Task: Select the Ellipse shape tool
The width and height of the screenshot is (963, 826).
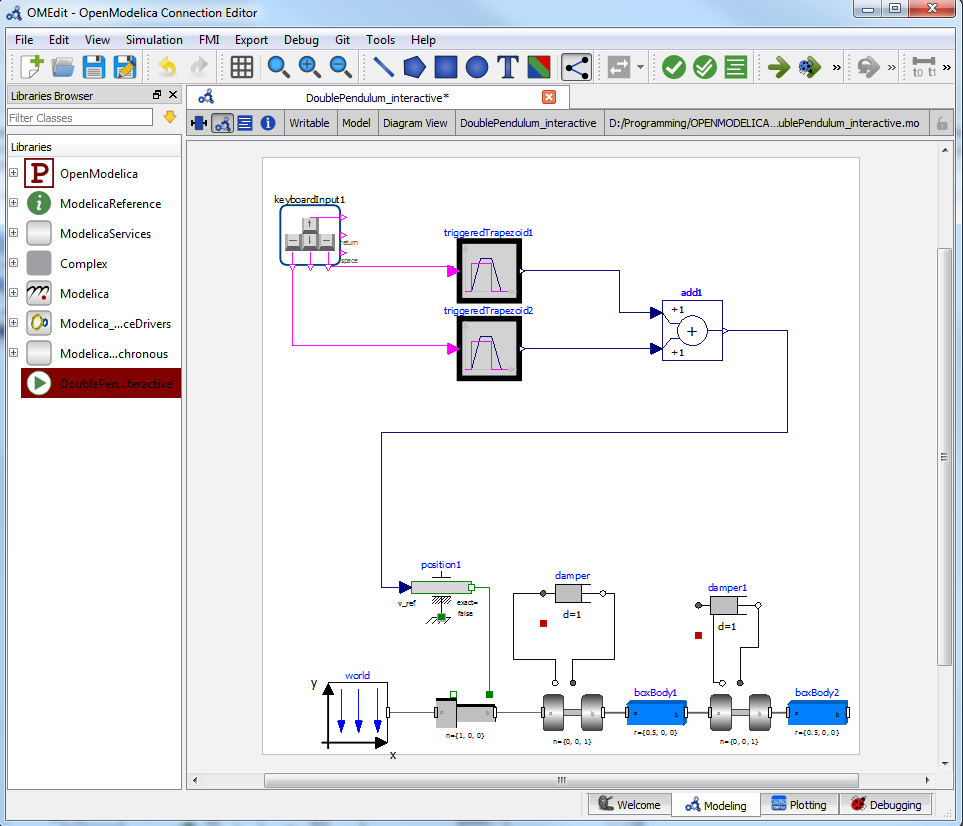Action: pos(477,67)
